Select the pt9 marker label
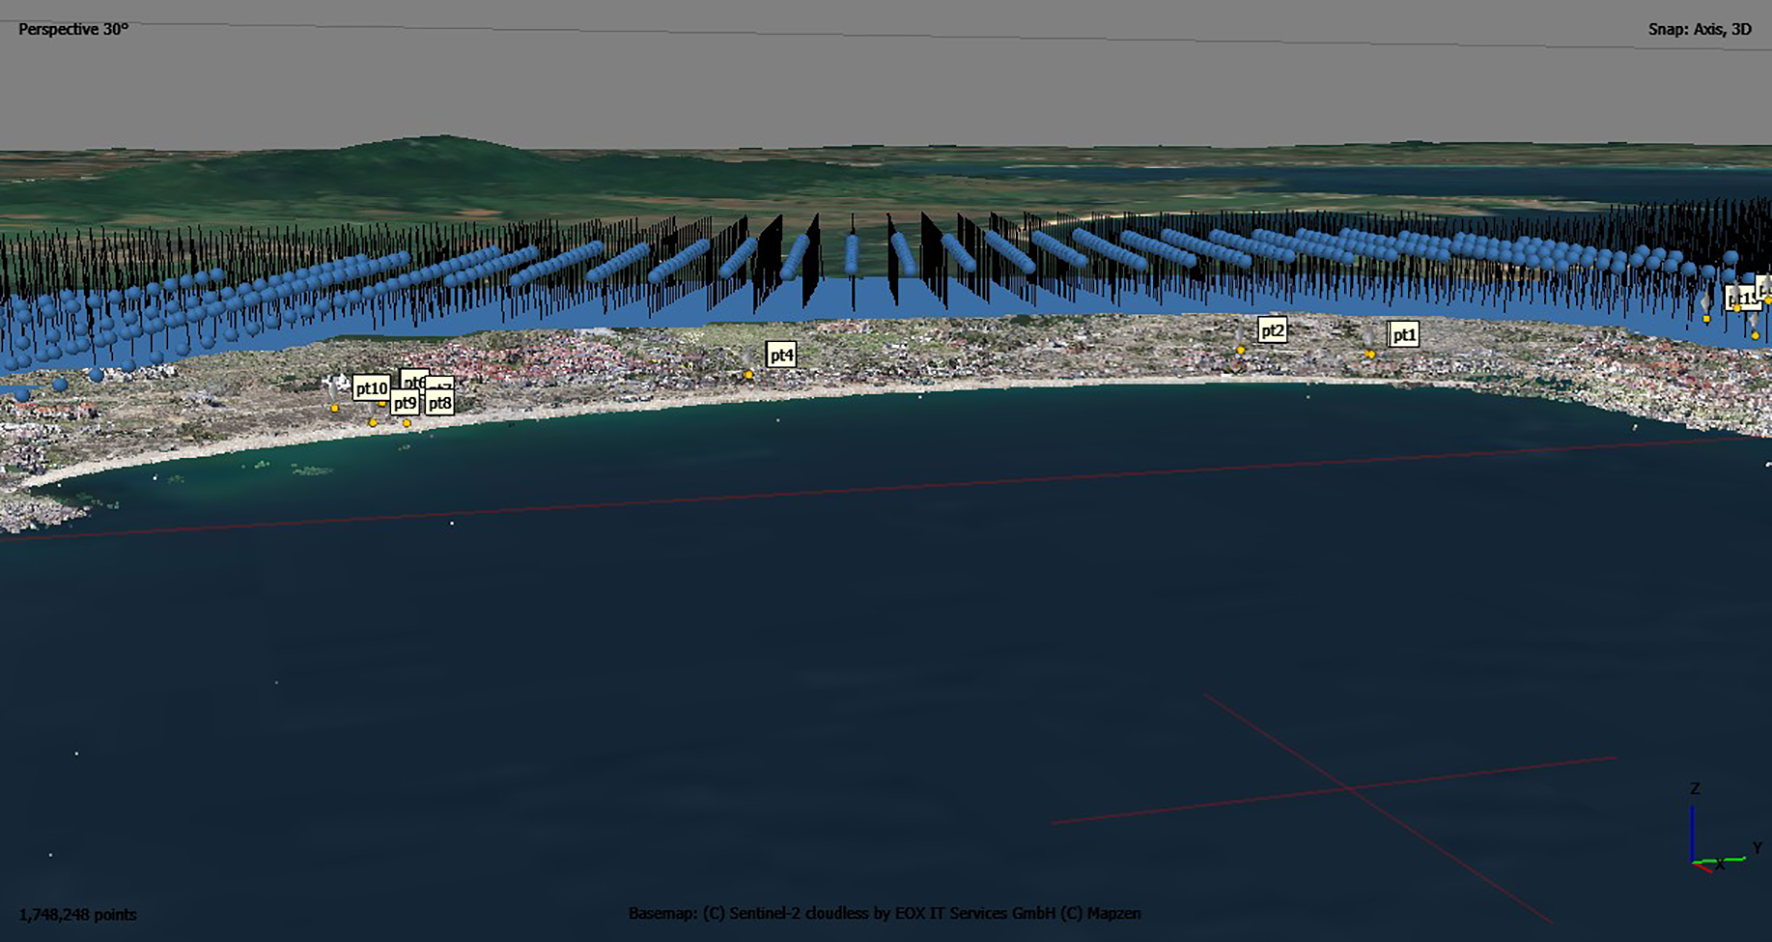This screenshot has height=942, width=1772. click(404, 403)
